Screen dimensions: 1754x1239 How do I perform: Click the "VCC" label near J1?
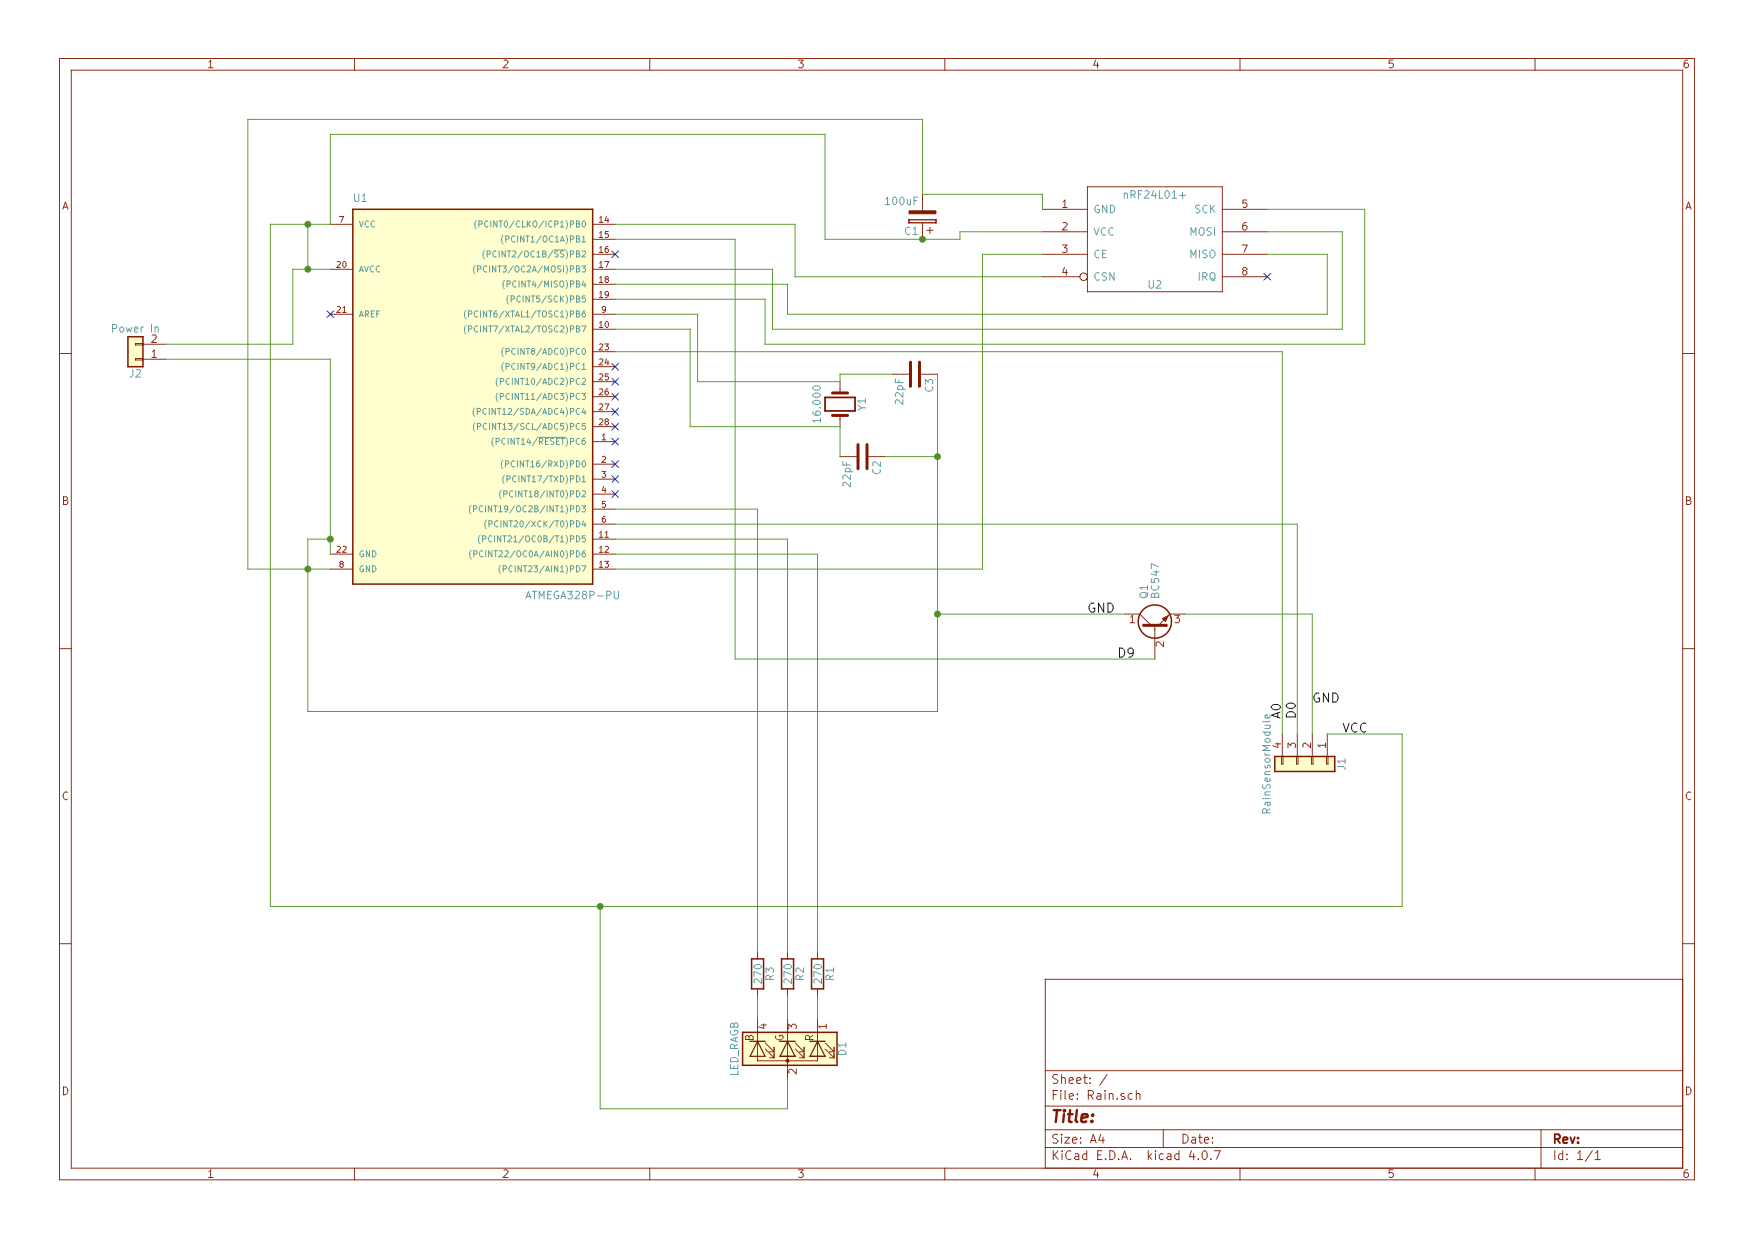point(1354,728)
